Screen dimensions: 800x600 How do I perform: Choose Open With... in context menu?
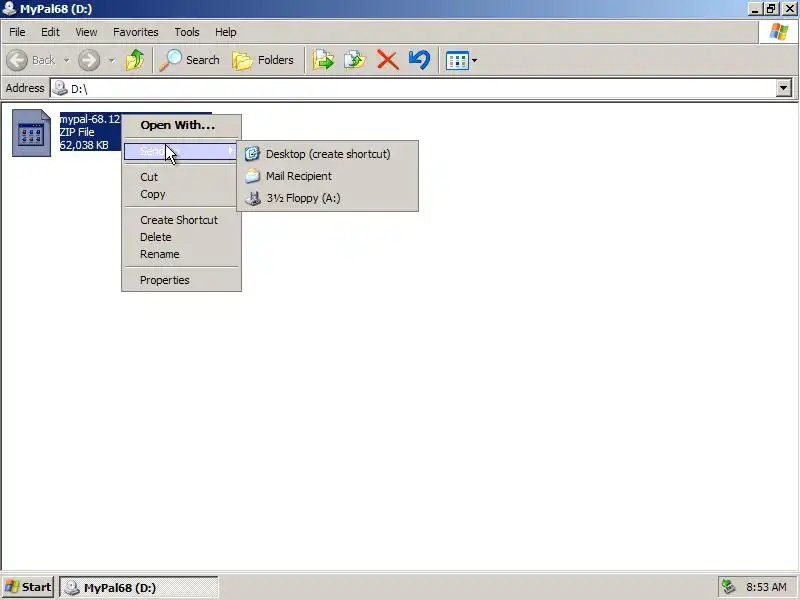(181, 126)
